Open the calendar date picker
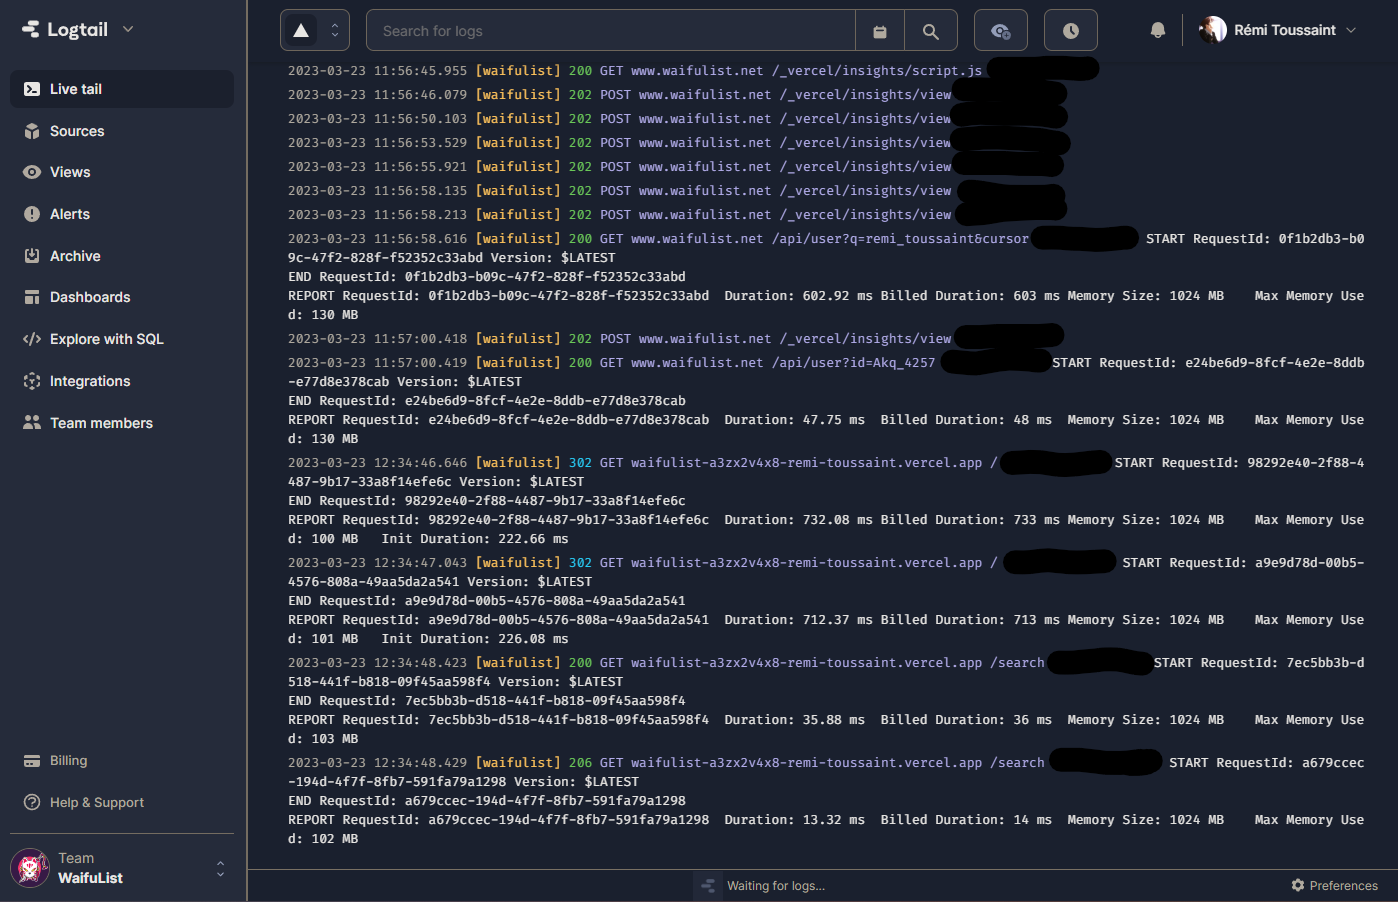Image resolution: width=1398 pixels, height=902 pixels. tap(880, 31)
